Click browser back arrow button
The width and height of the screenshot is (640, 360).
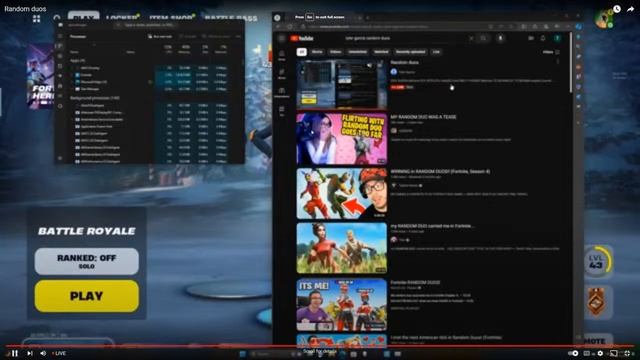coord(278,27)
